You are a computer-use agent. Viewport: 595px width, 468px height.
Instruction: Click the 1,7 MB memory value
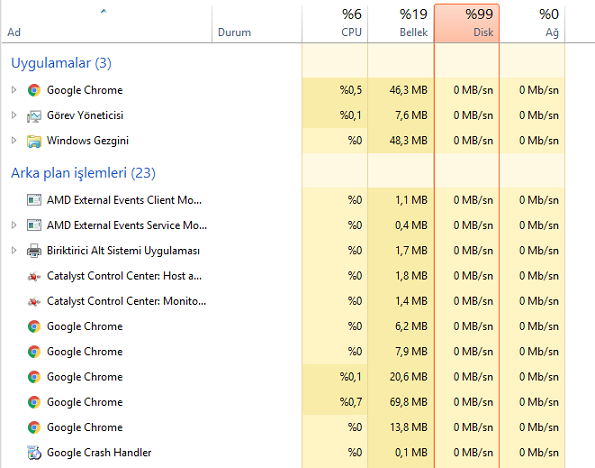(411, 251)
